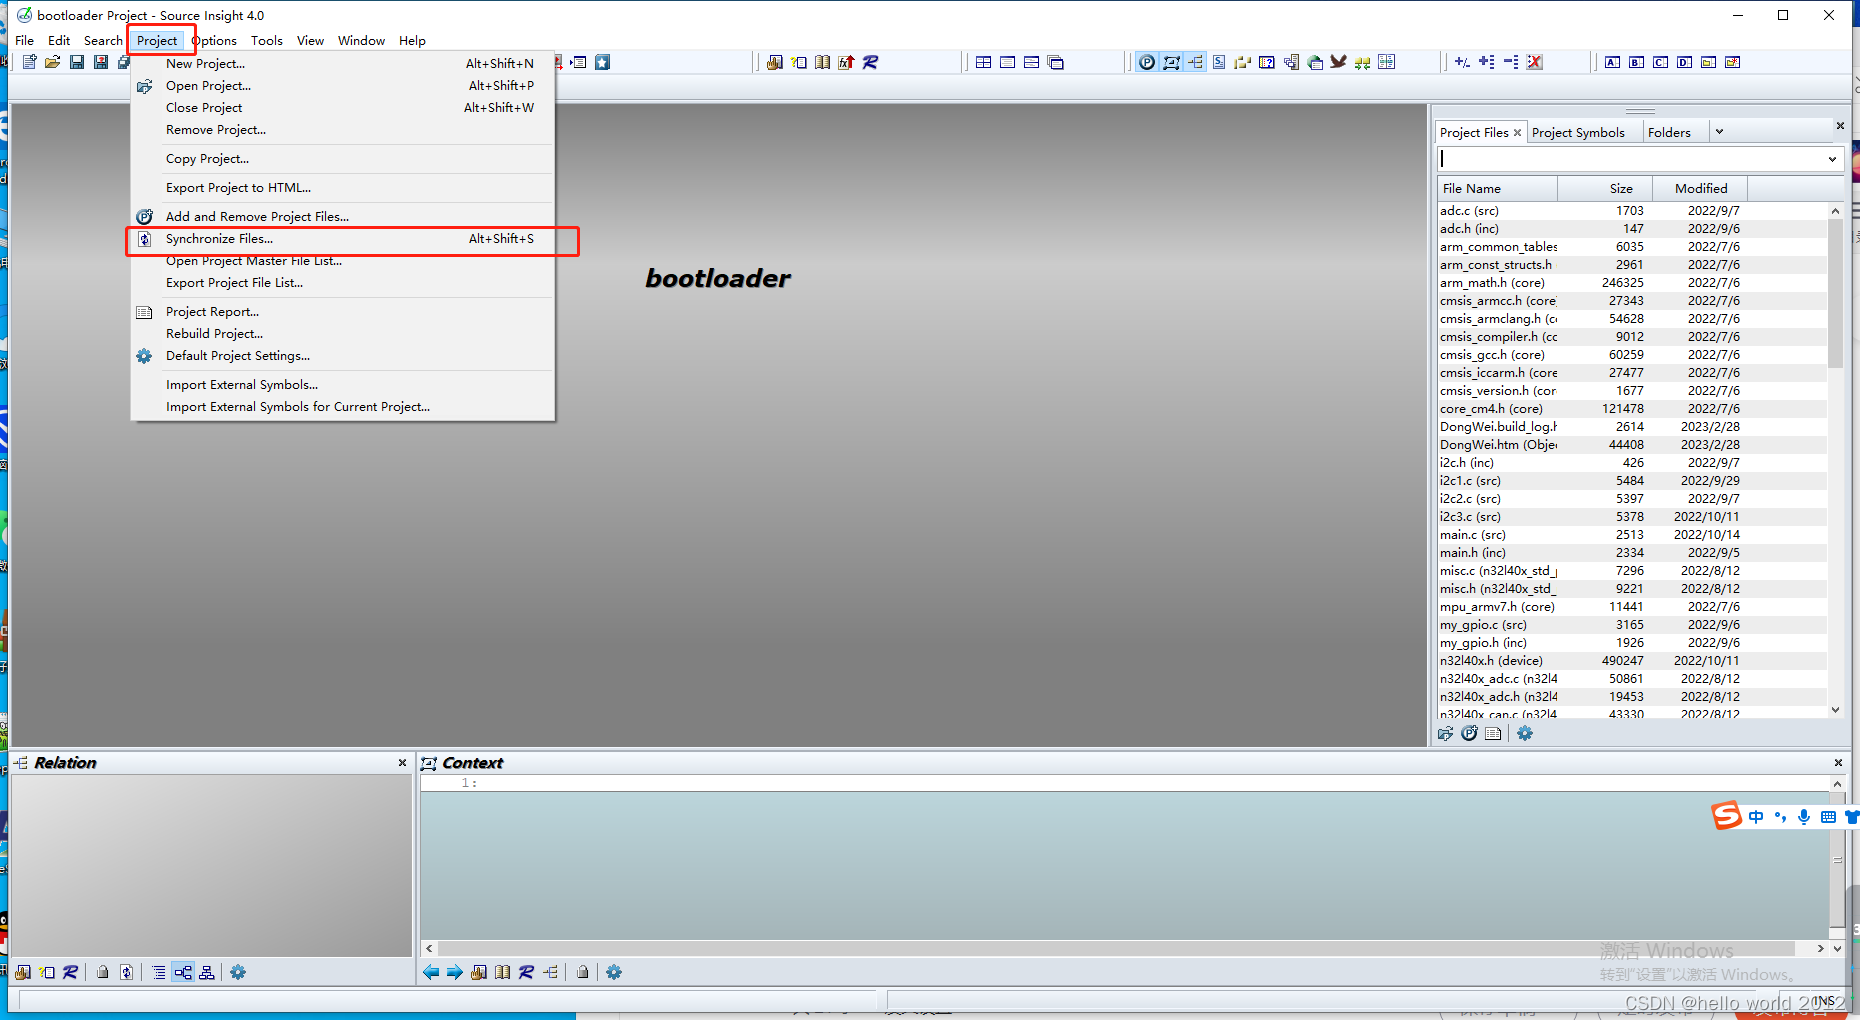This screenshot has width=1860, height=1020.
Task: Choose Add and Remove Project Files
Action: (343, 217)
